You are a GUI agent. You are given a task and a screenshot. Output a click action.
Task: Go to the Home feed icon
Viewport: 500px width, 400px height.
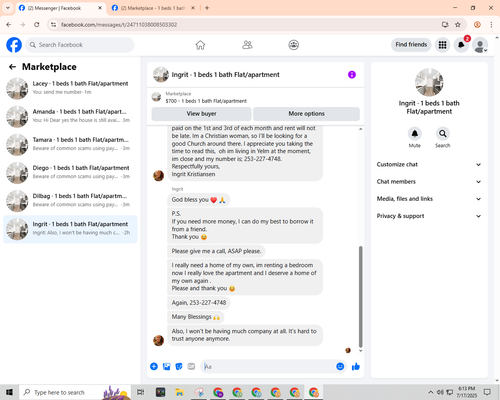point(200,45)
